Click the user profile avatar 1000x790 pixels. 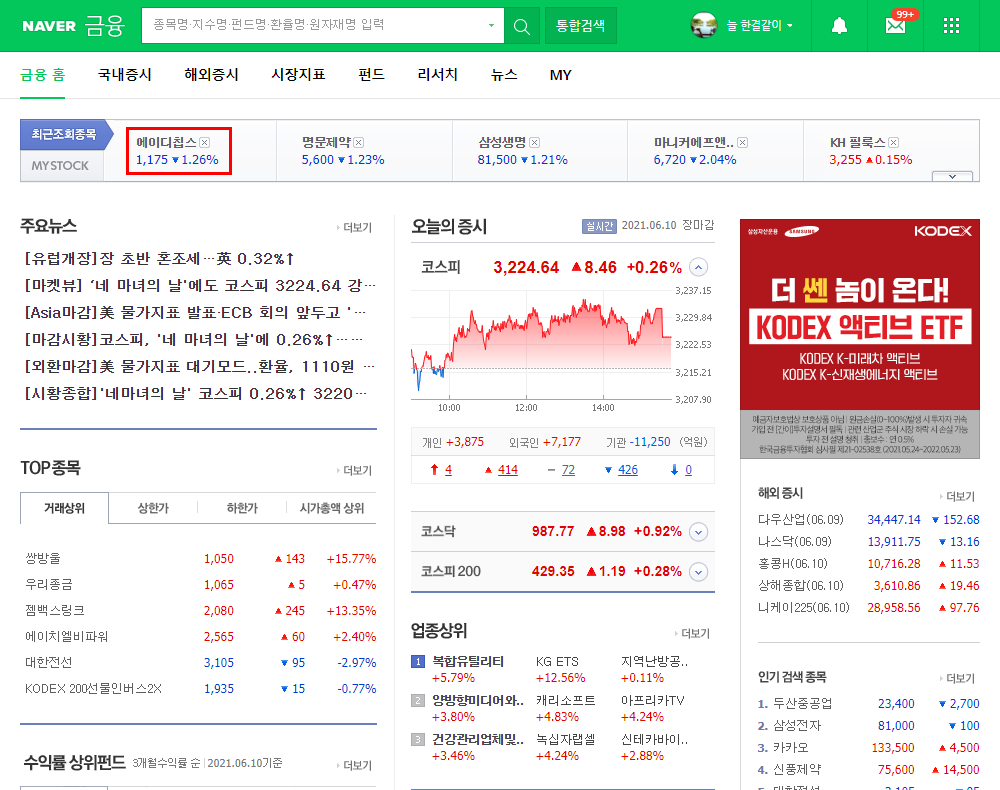[704, 26]
